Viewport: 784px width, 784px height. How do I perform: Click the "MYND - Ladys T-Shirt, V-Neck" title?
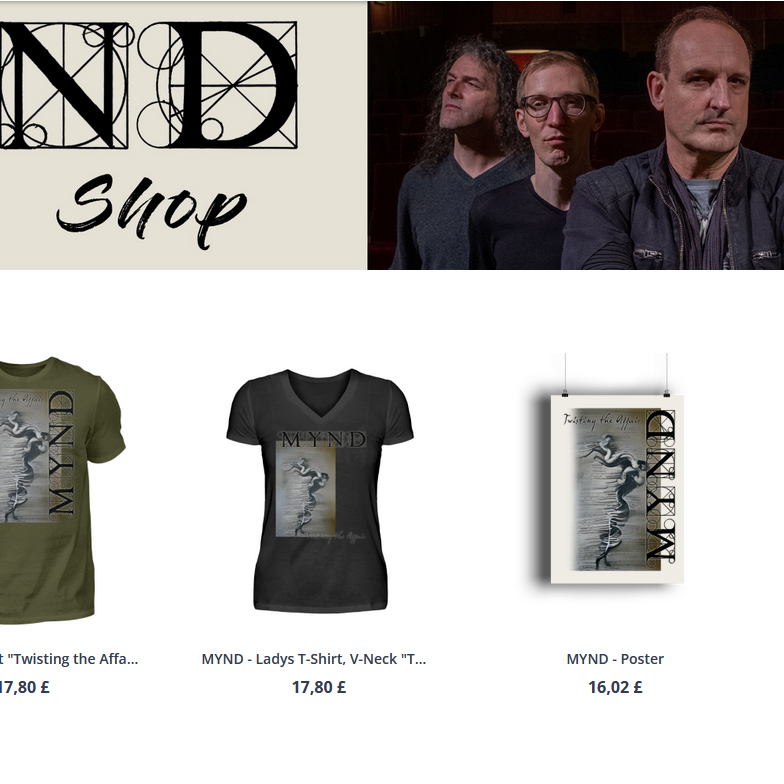(314, 659)
